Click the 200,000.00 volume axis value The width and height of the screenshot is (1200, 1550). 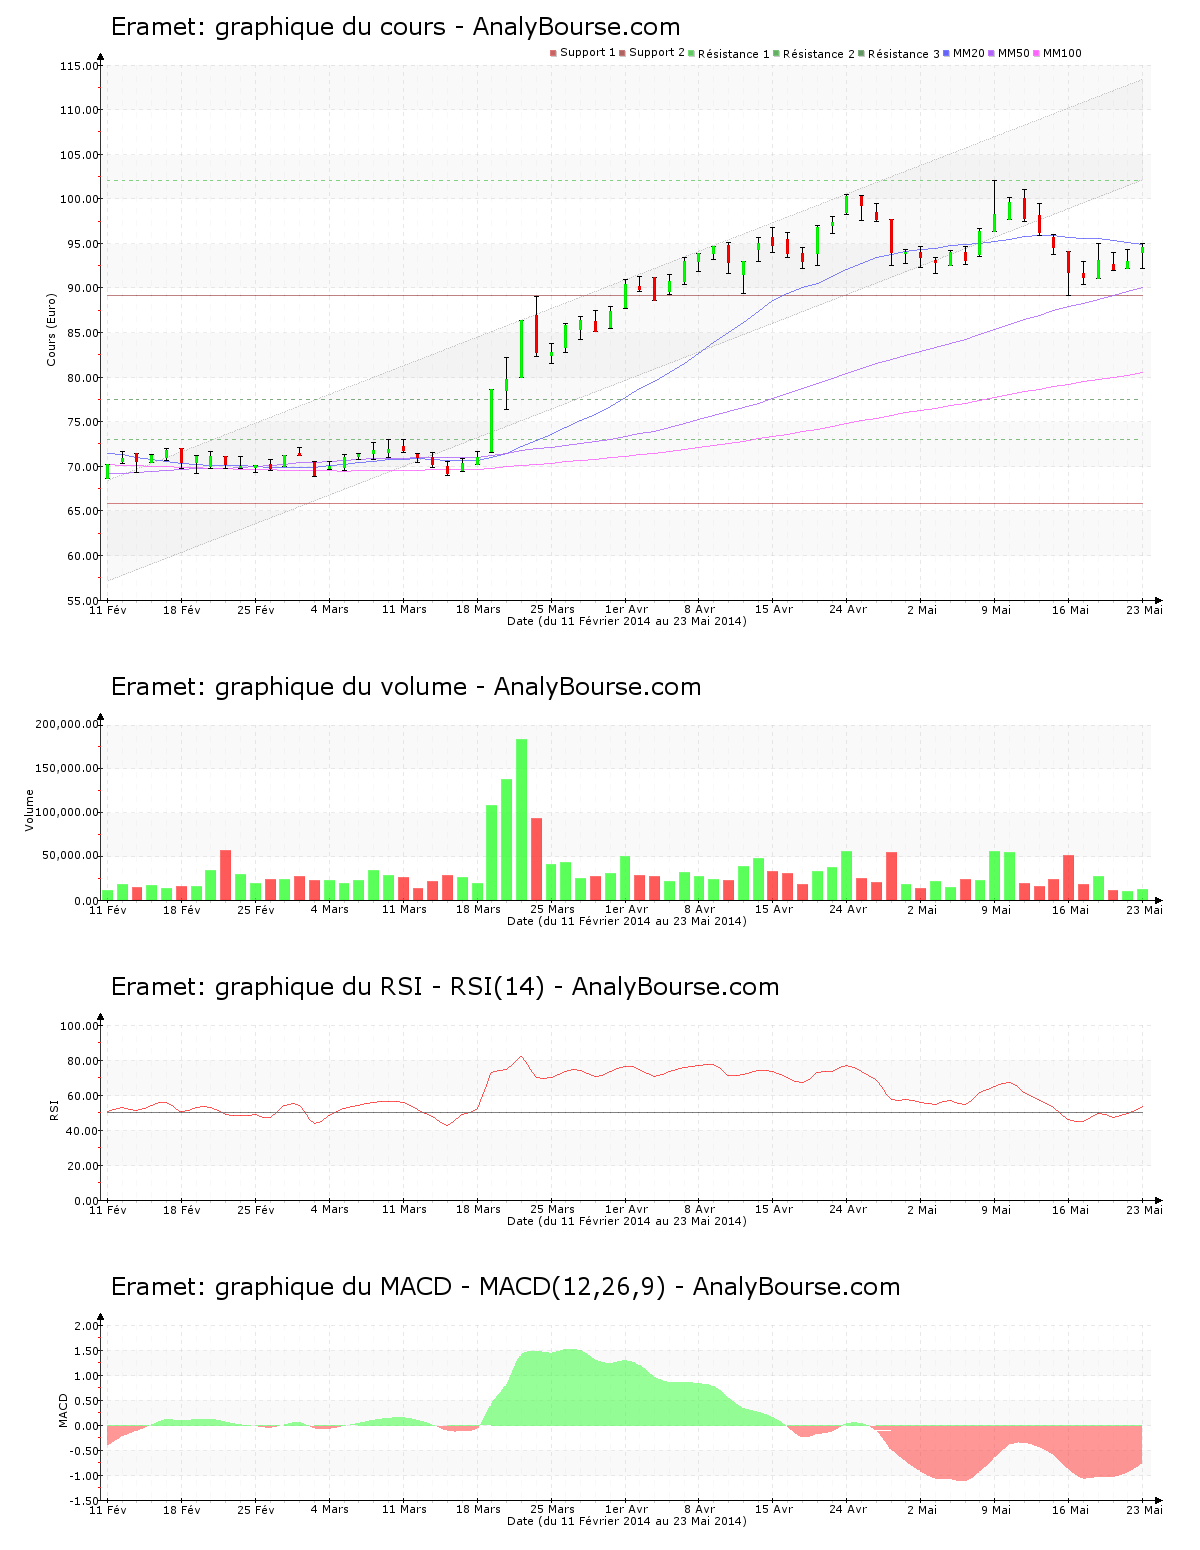point(67,724)
